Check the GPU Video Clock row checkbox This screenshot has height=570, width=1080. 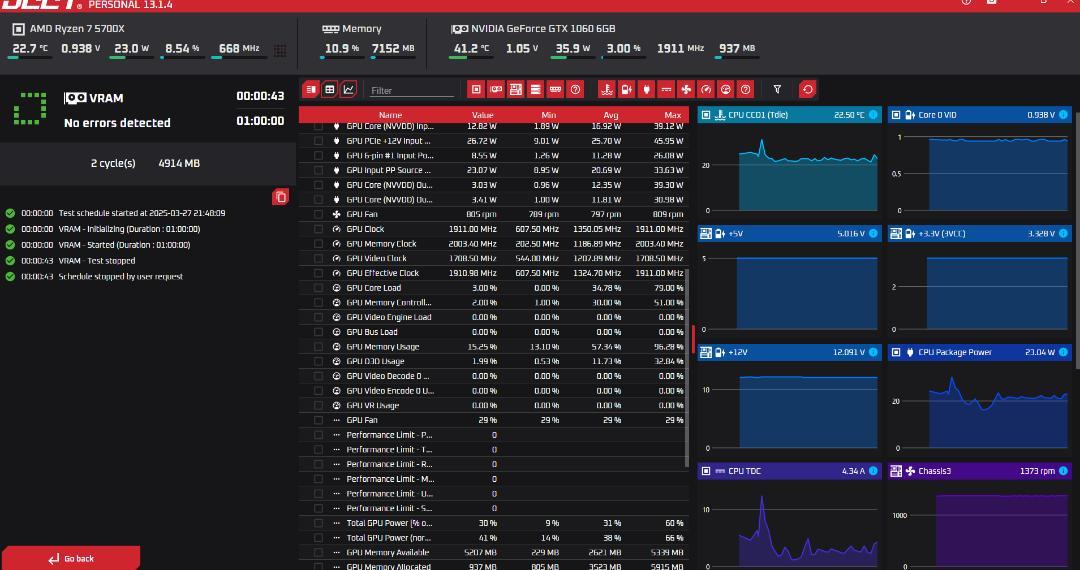coord(318,258)
